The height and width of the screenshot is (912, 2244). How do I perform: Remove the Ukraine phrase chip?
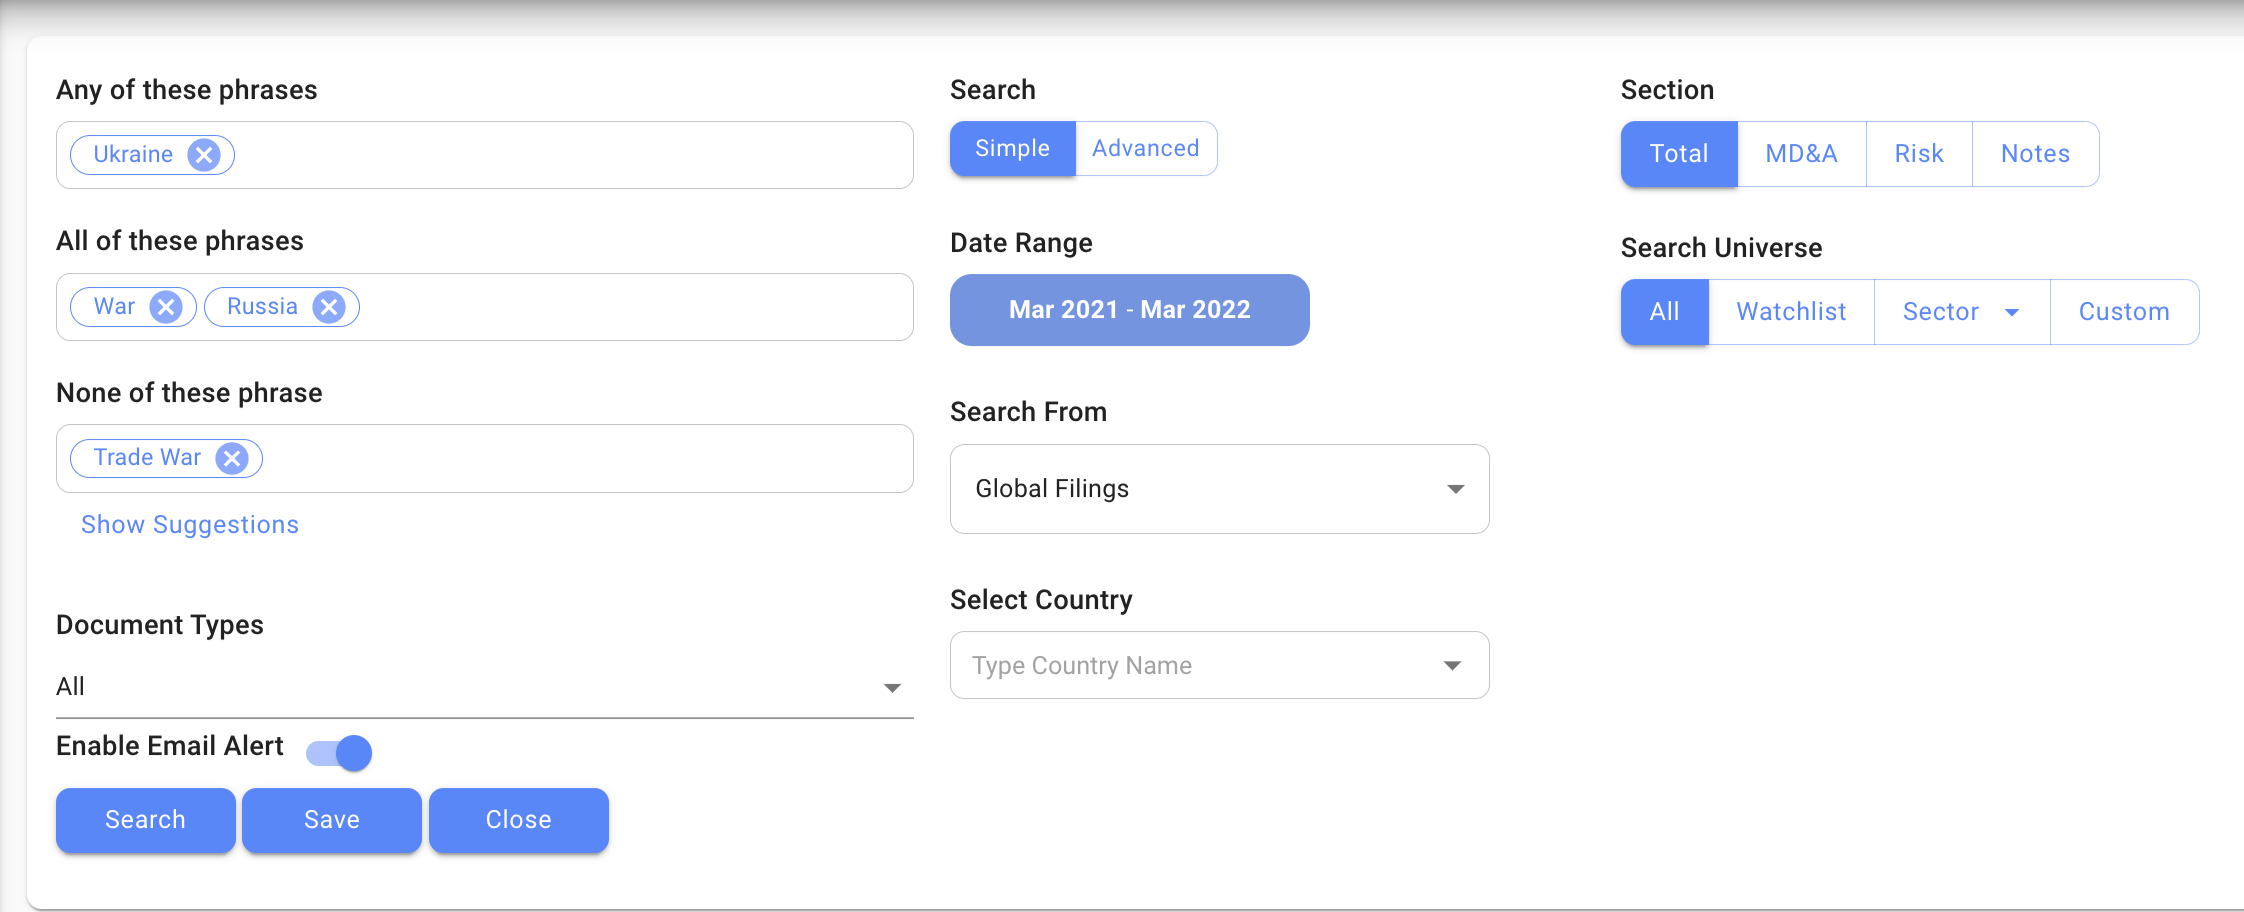pos(204,155)
